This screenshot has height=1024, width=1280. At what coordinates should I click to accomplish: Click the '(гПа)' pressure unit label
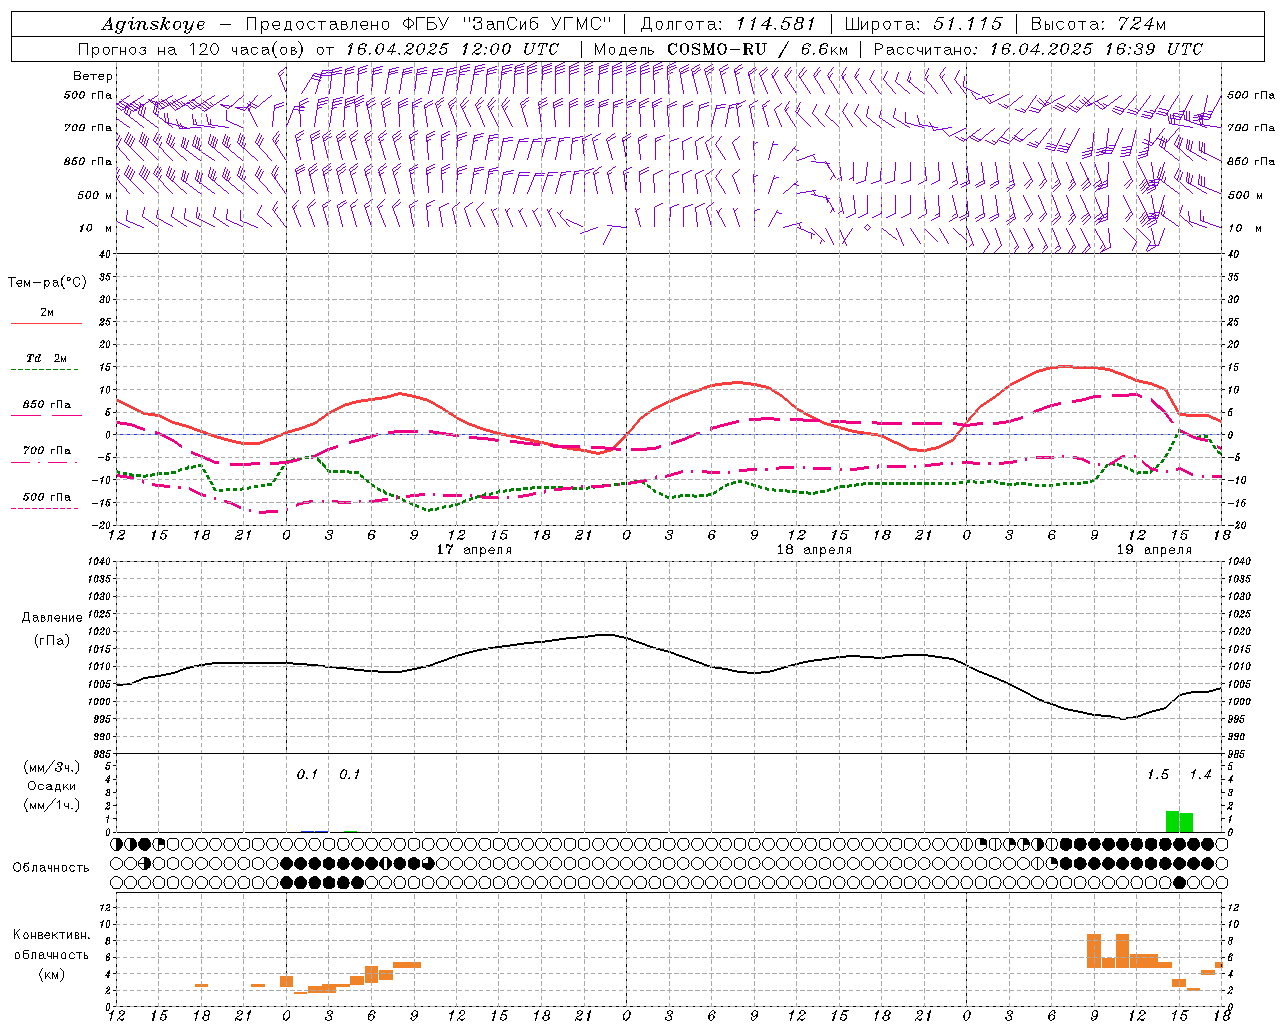tap(52, 640)
